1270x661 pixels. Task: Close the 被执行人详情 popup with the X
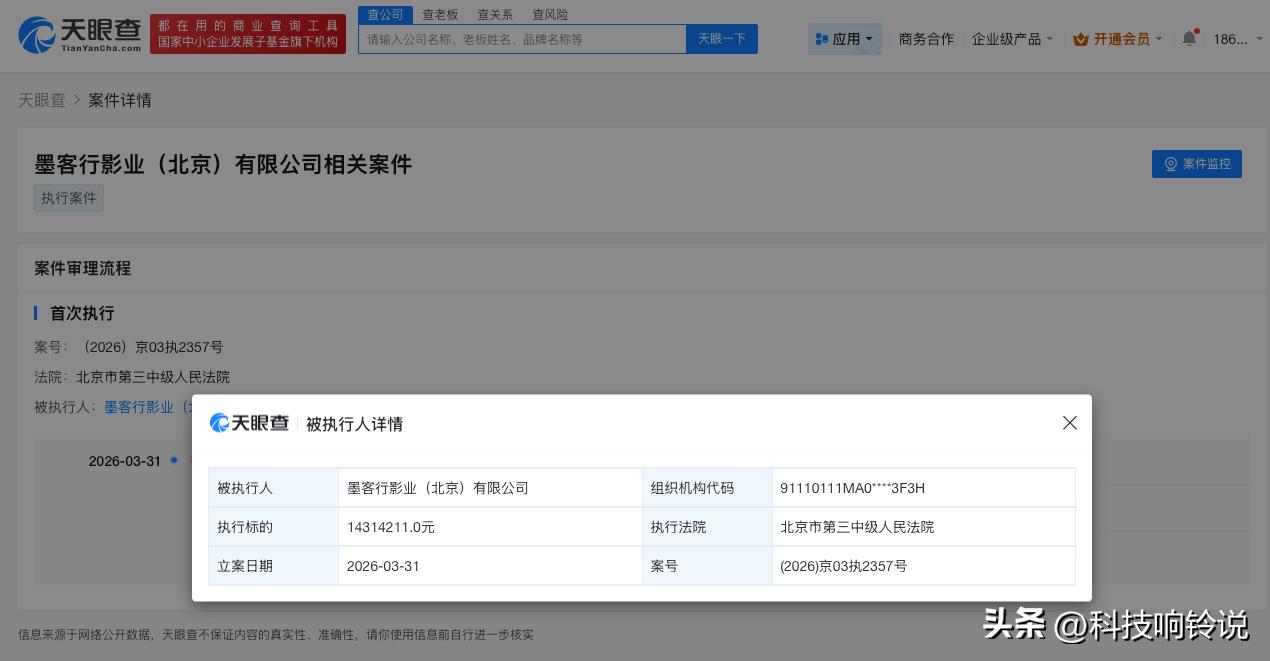(x=1069, y=422)
